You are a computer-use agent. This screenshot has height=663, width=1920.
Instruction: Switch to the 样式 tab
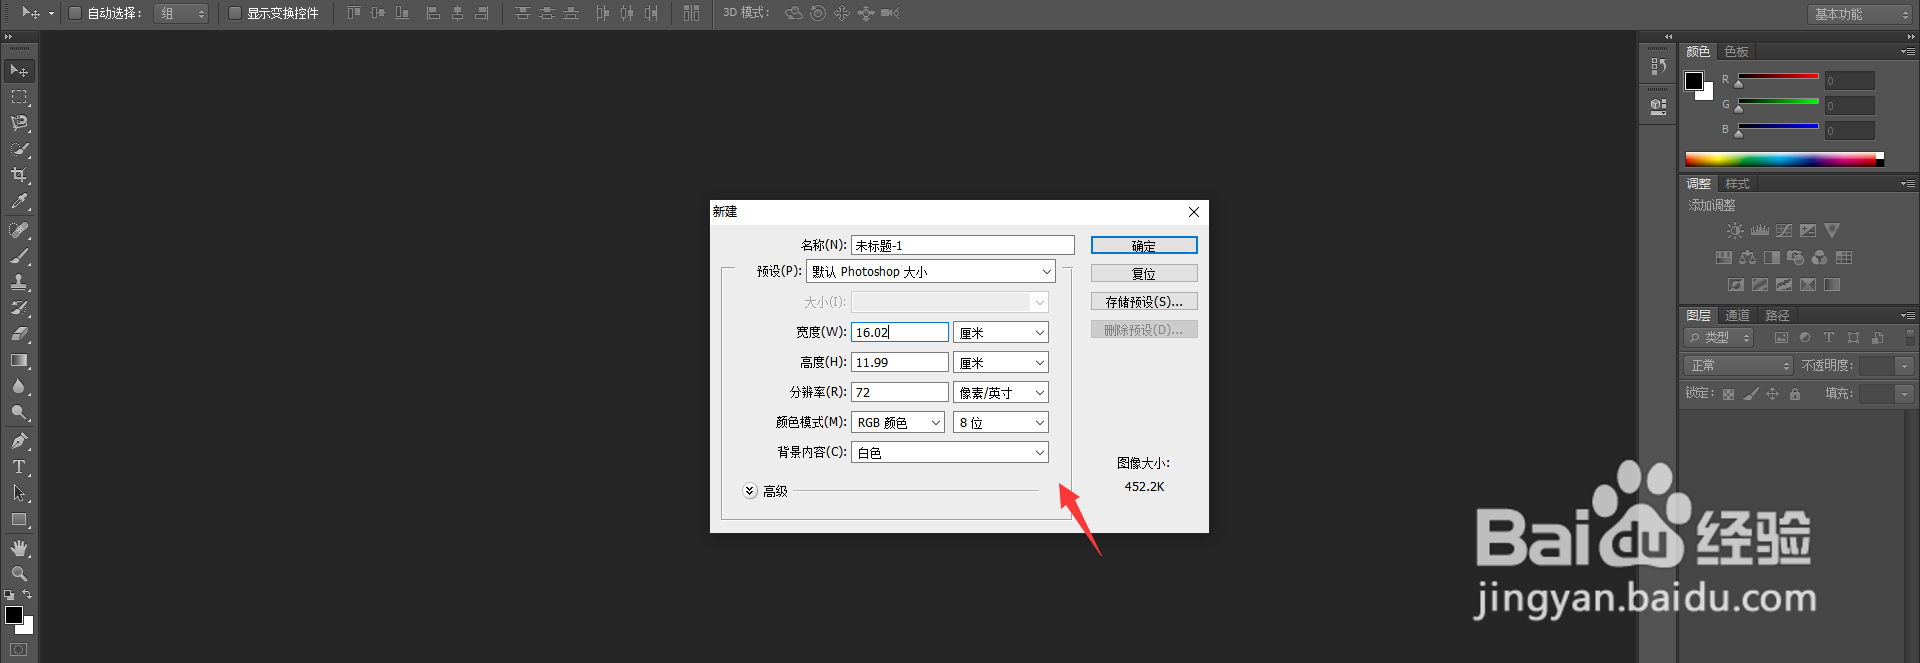pyautogui.click(x=1738, y=184)
